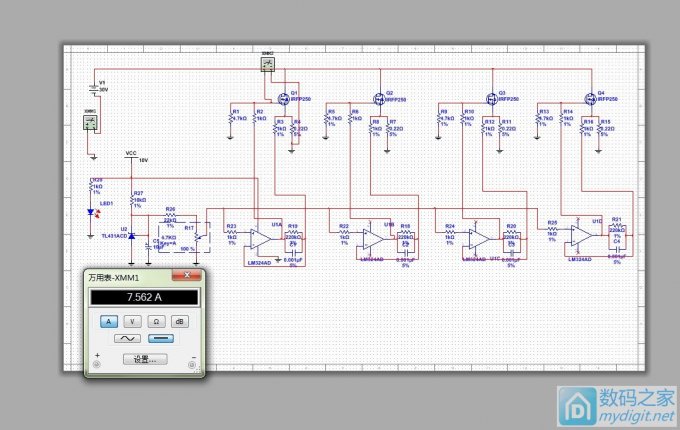Image resolution: width=680 pixels, height=430 pixels.
Task: Switch multimeter to voltage V mode
Action: pyautogui.click(x=132, y=322)
